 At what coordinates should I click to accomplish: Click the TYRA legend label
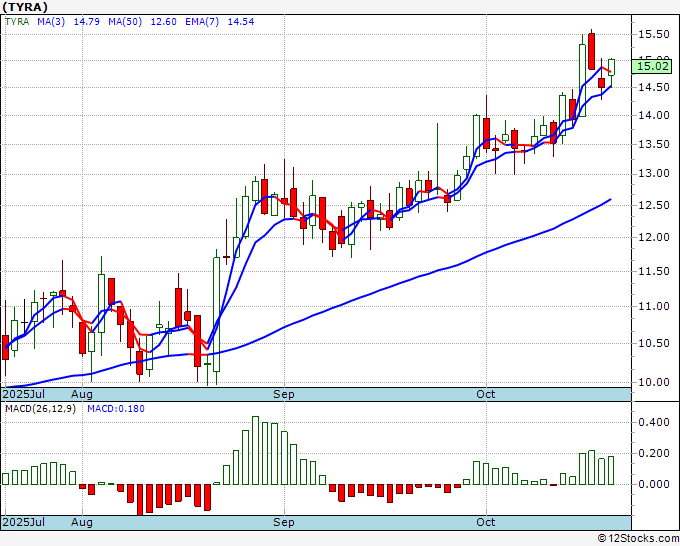click(17, 22)
